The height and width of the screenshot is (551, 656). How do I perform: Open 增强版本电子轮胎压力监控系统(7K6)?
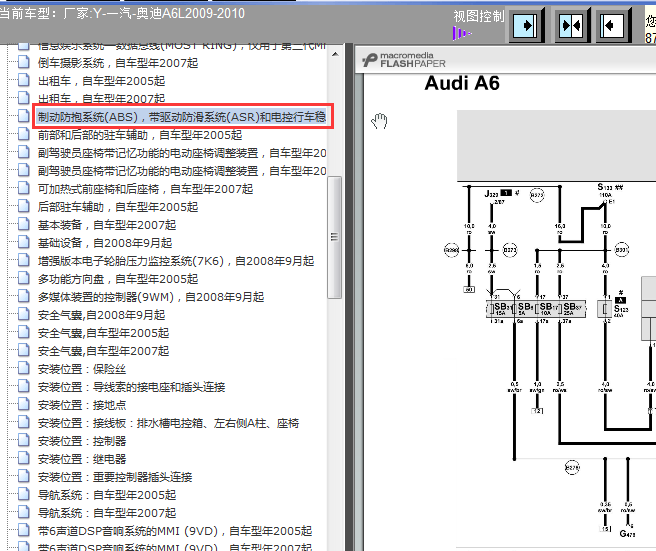pyautogui.click(x=176, y=261)
